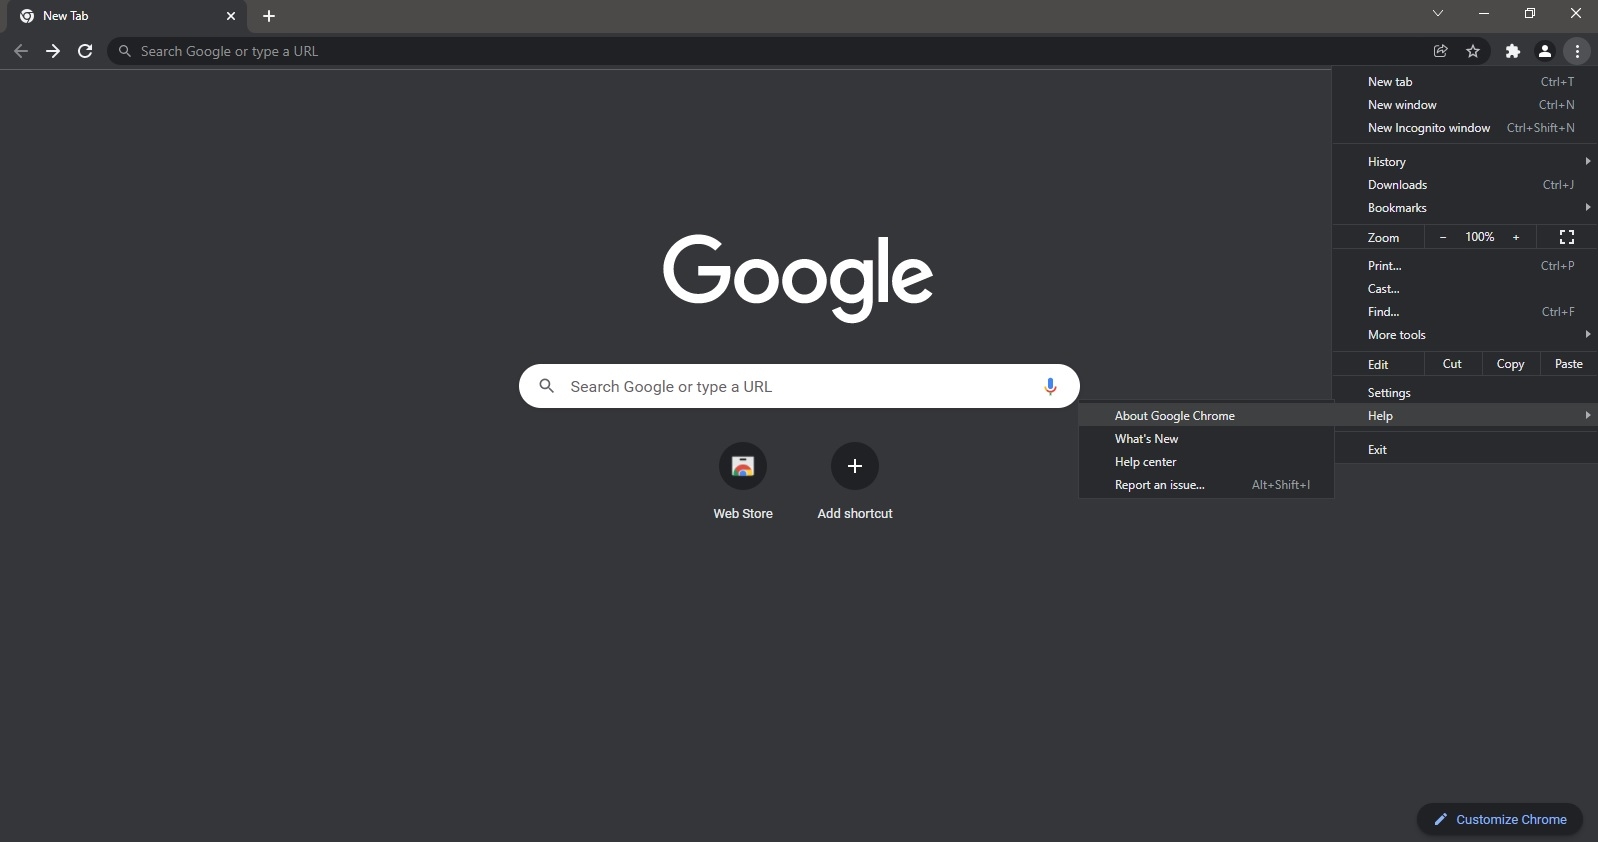The width and height of the screenshot is (1598, 842).
Task: Choose Print... from the menu
Action: [1465, 266]
